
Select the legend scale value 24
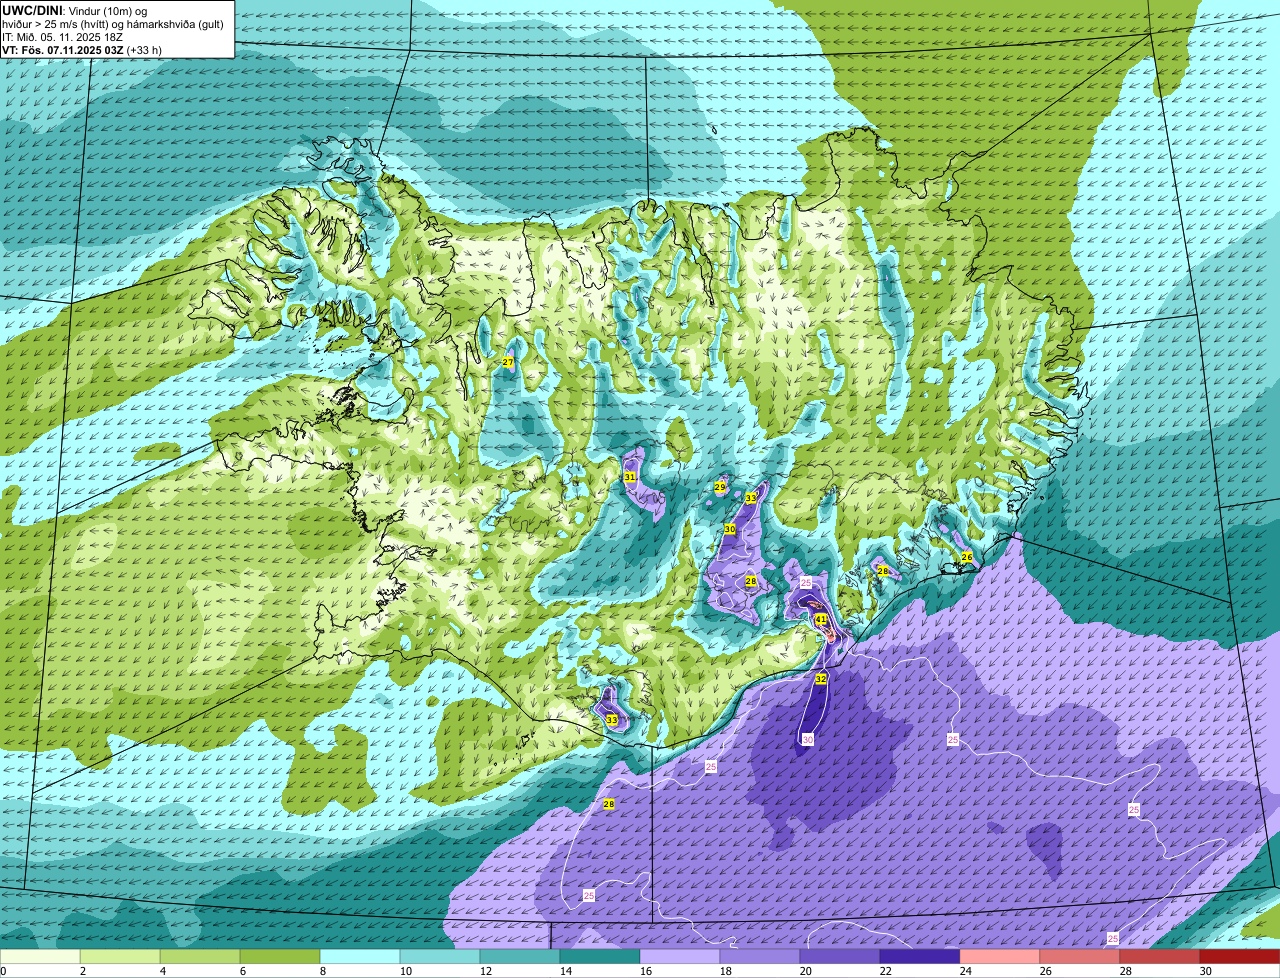966,971
